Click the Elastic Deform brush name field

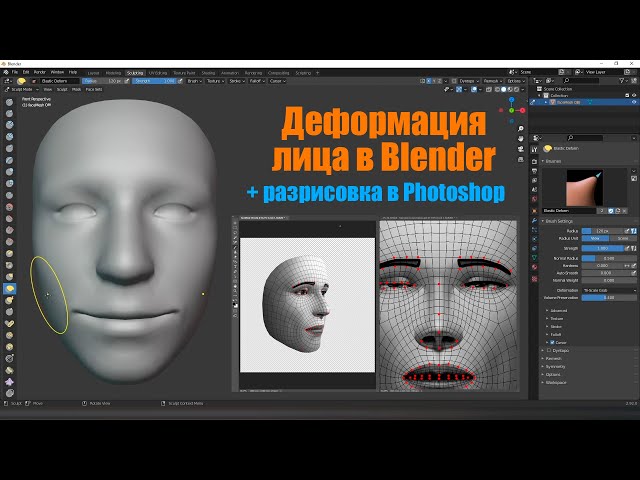[569, 211]
